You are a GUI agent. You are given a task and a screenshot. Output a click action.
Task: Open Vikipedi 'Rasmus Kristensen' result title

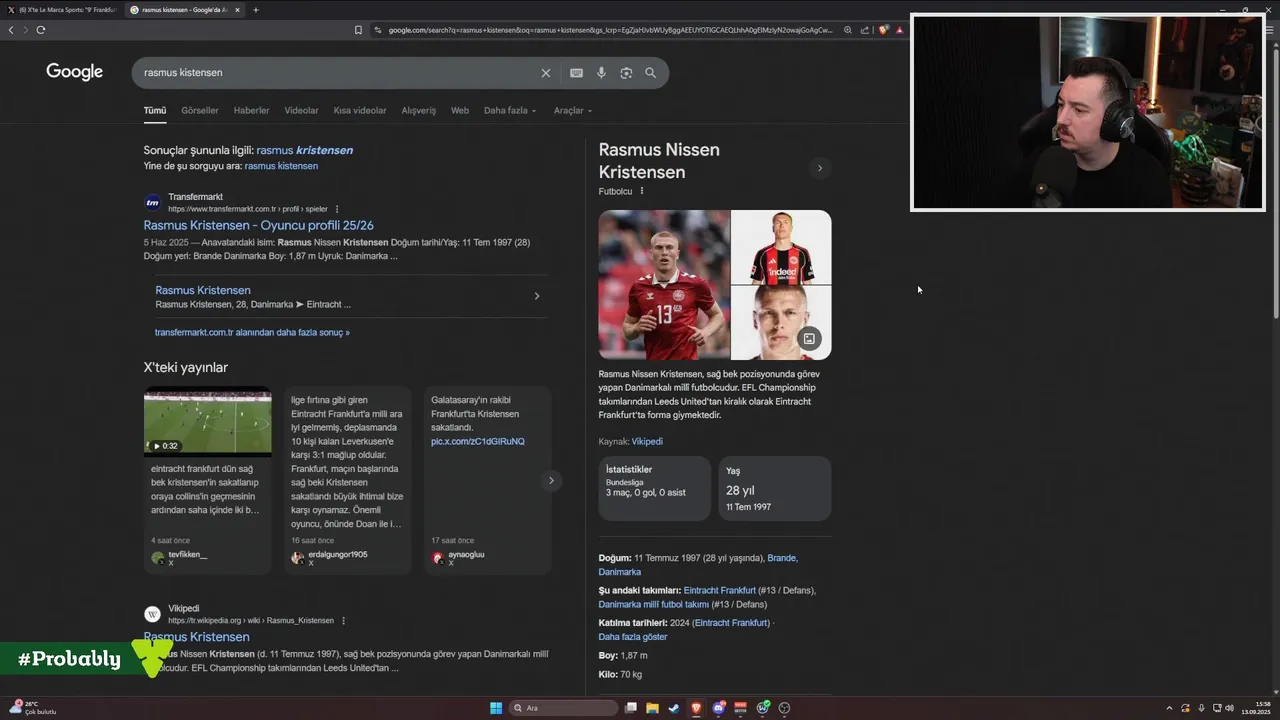tap(197, 637)
